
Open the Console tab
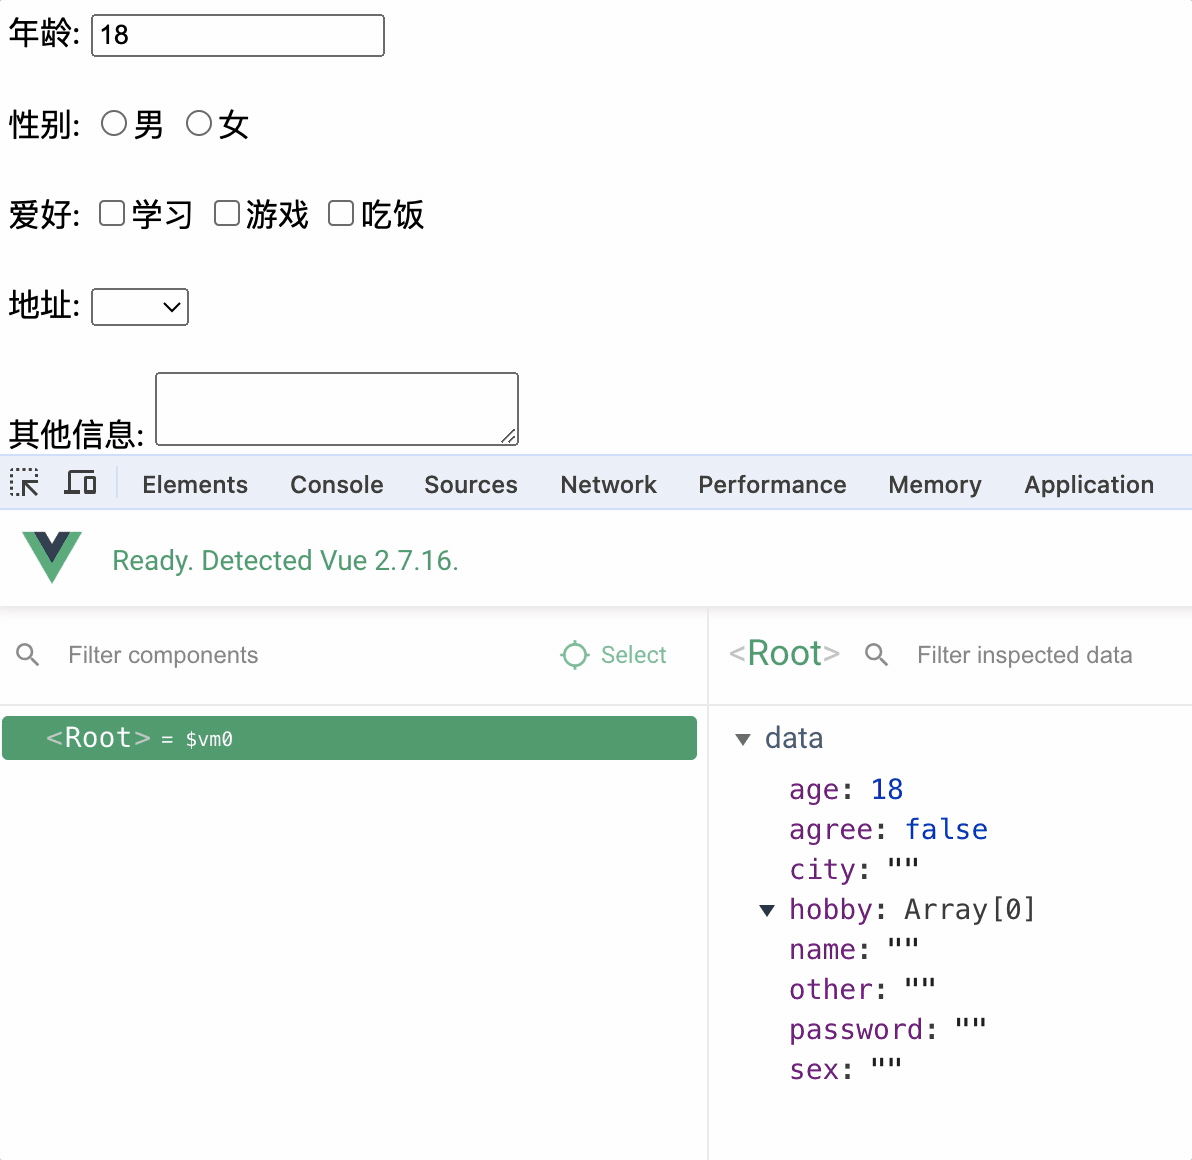(337, 484)
